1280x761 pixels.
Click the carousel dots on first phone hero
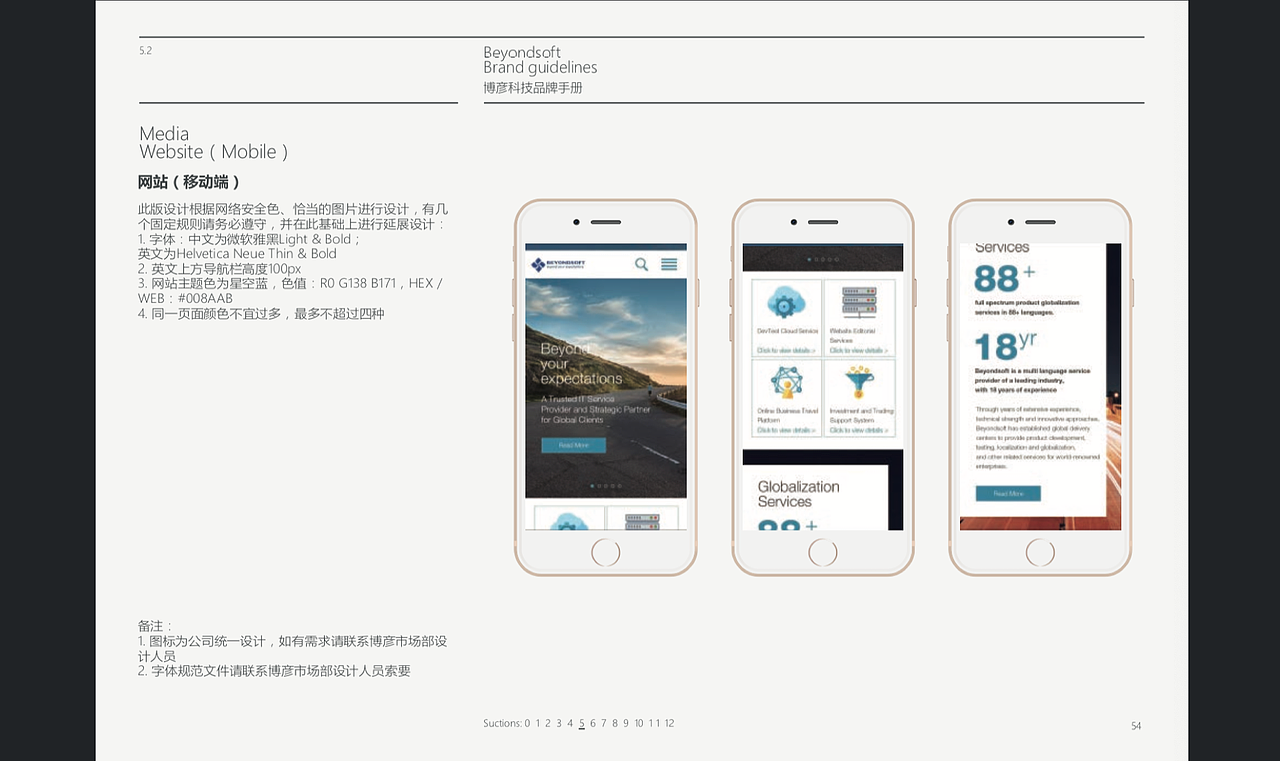tap(605, 486)
